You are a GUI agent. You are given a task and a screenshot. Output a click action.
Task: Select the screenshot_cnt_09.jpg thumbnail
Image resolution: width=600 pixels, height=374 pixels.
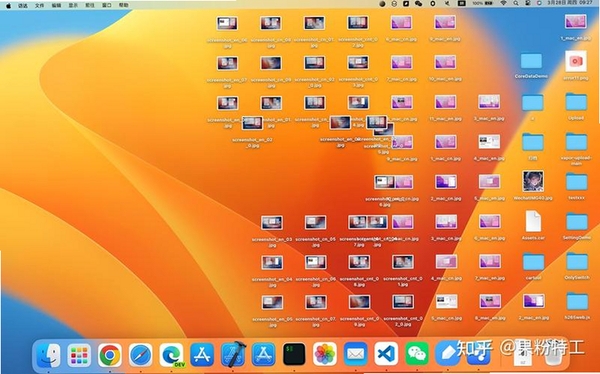click(359, 302)
